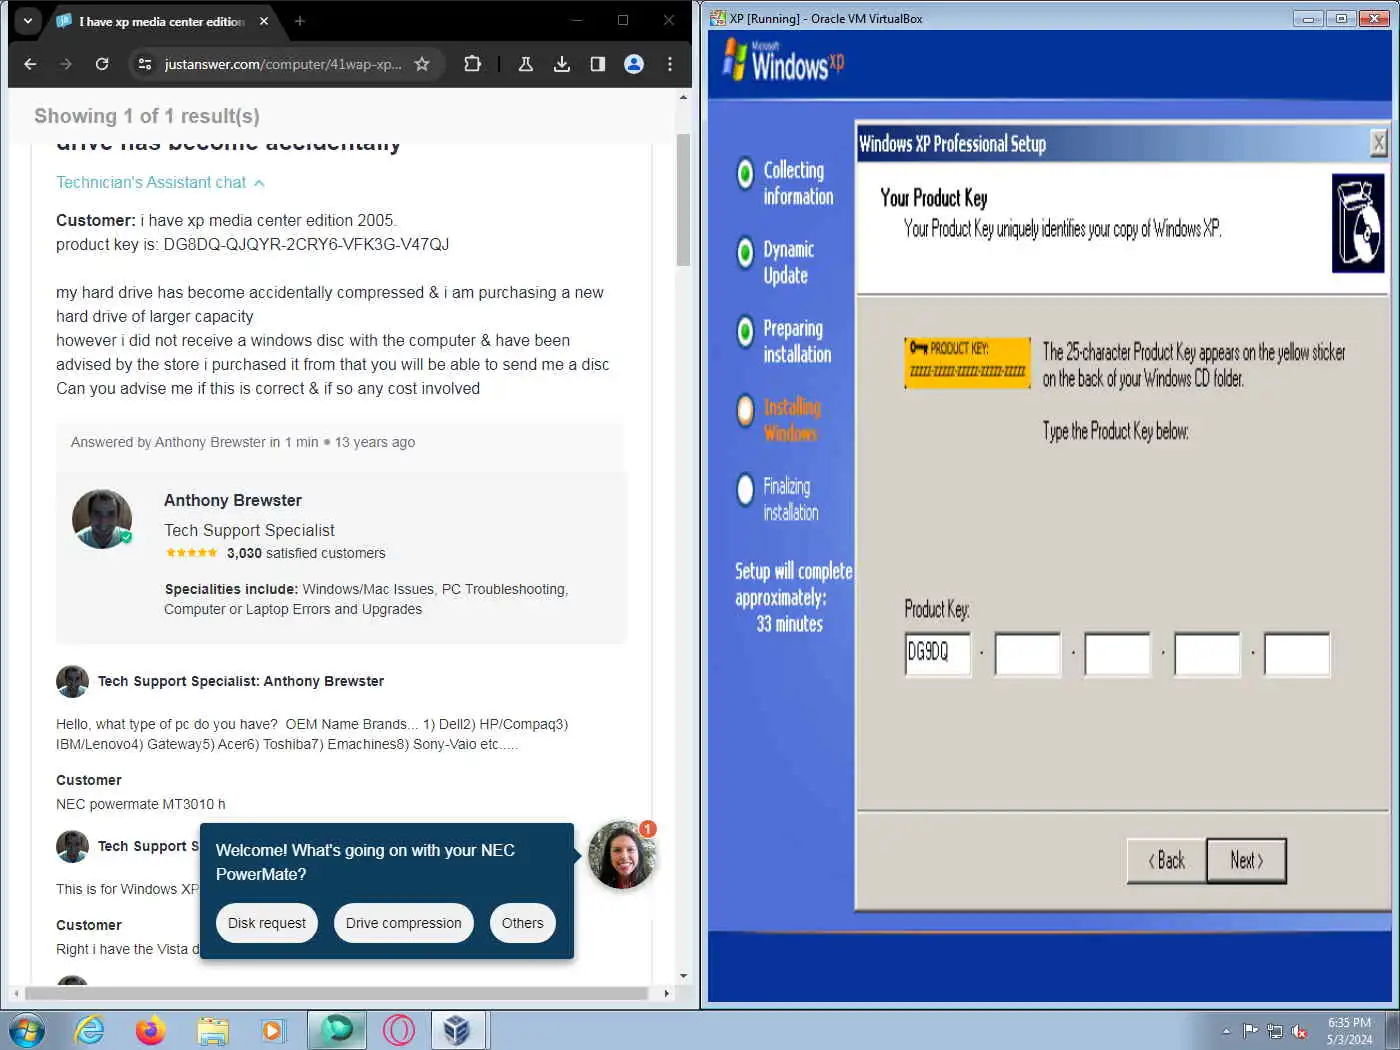The height and width of the screenshot is (1050, 1400).
Task: Choose the Others chat option
Action: click(522, 923)
